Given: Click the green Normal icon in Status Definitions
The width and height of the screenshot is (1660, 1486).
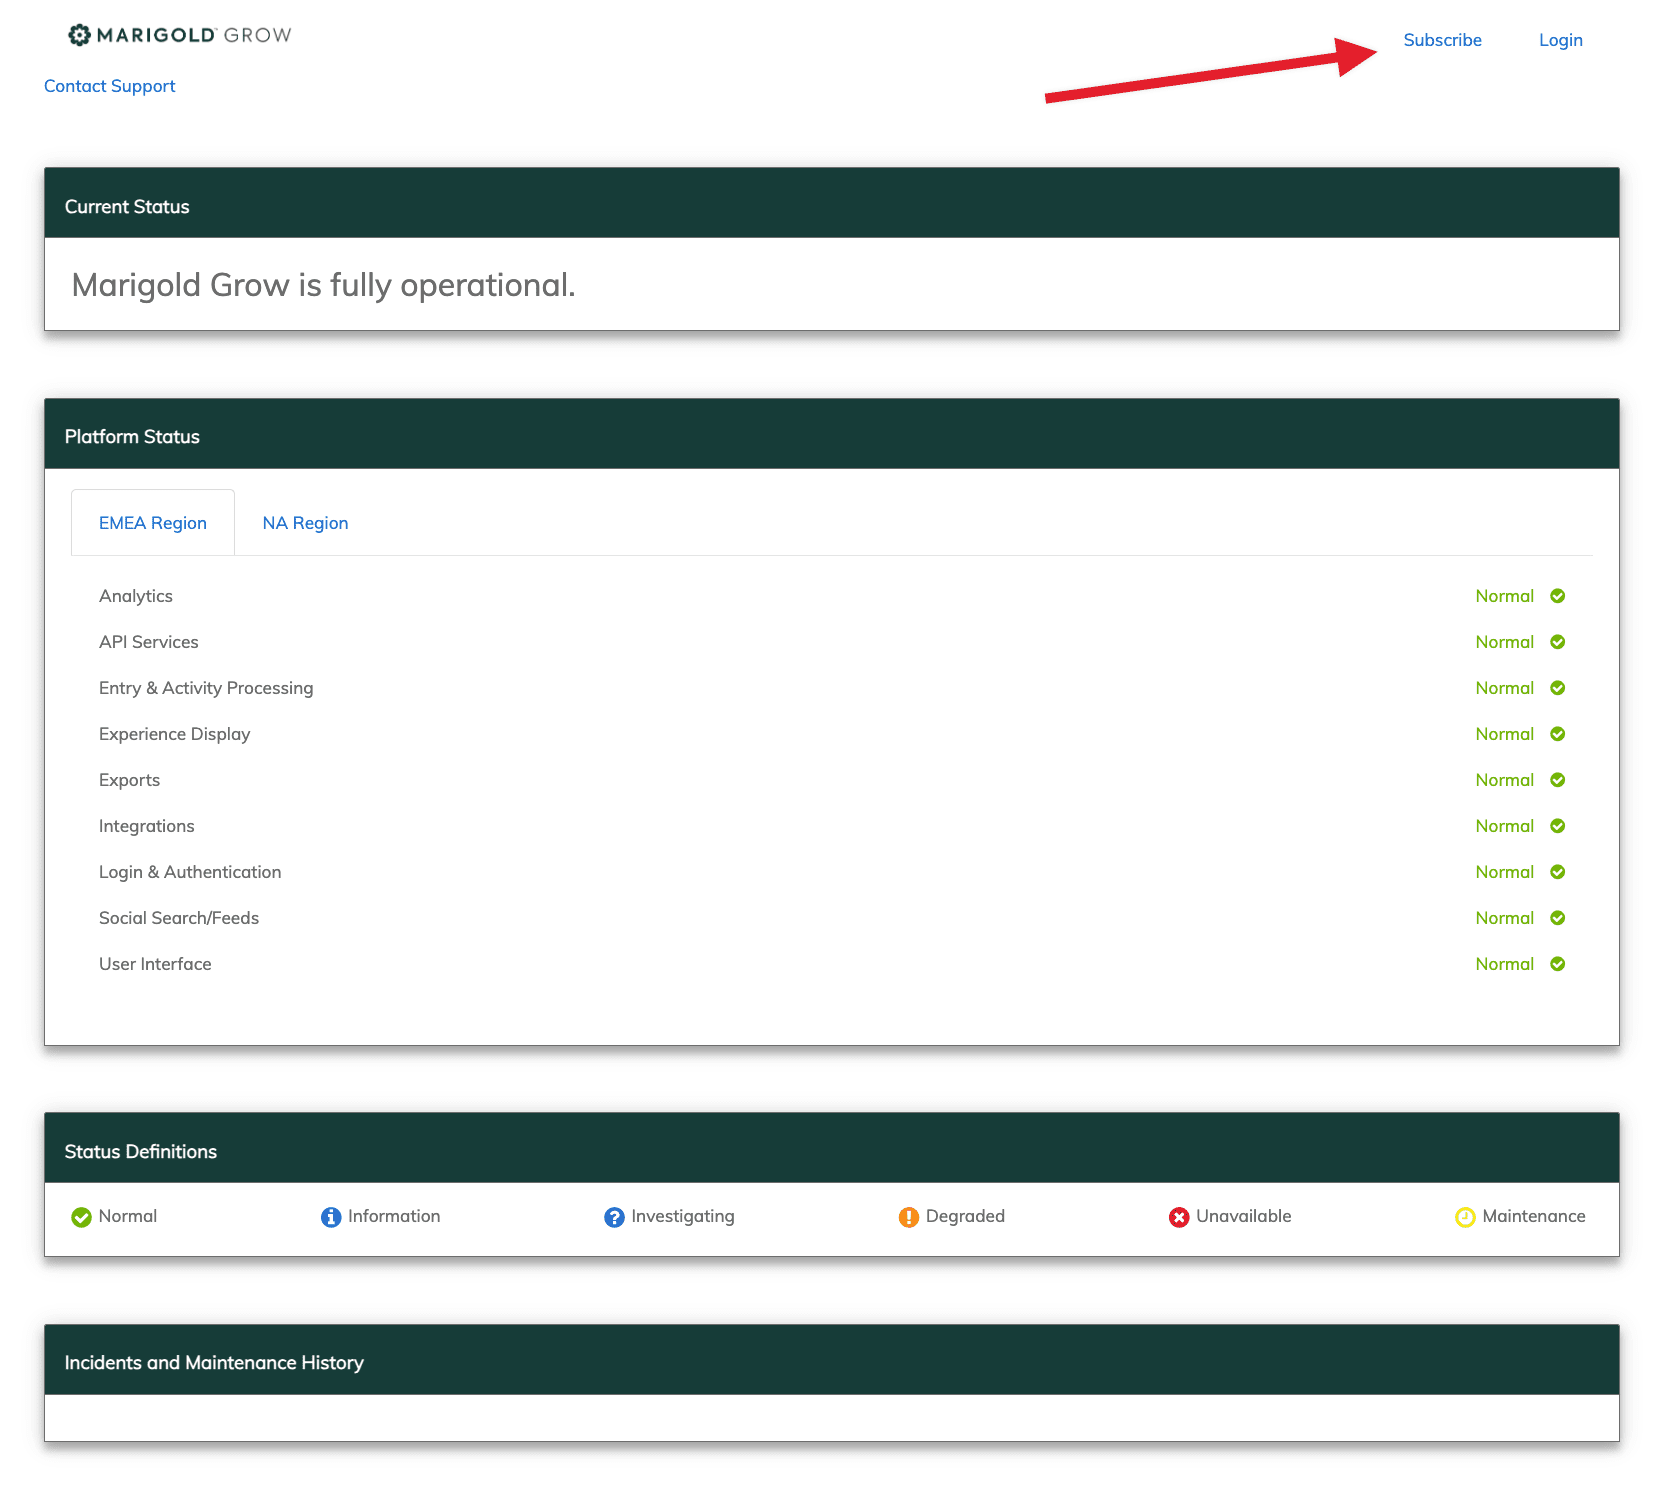Looking at the screenshot, I should click(x=82, y=1217).
